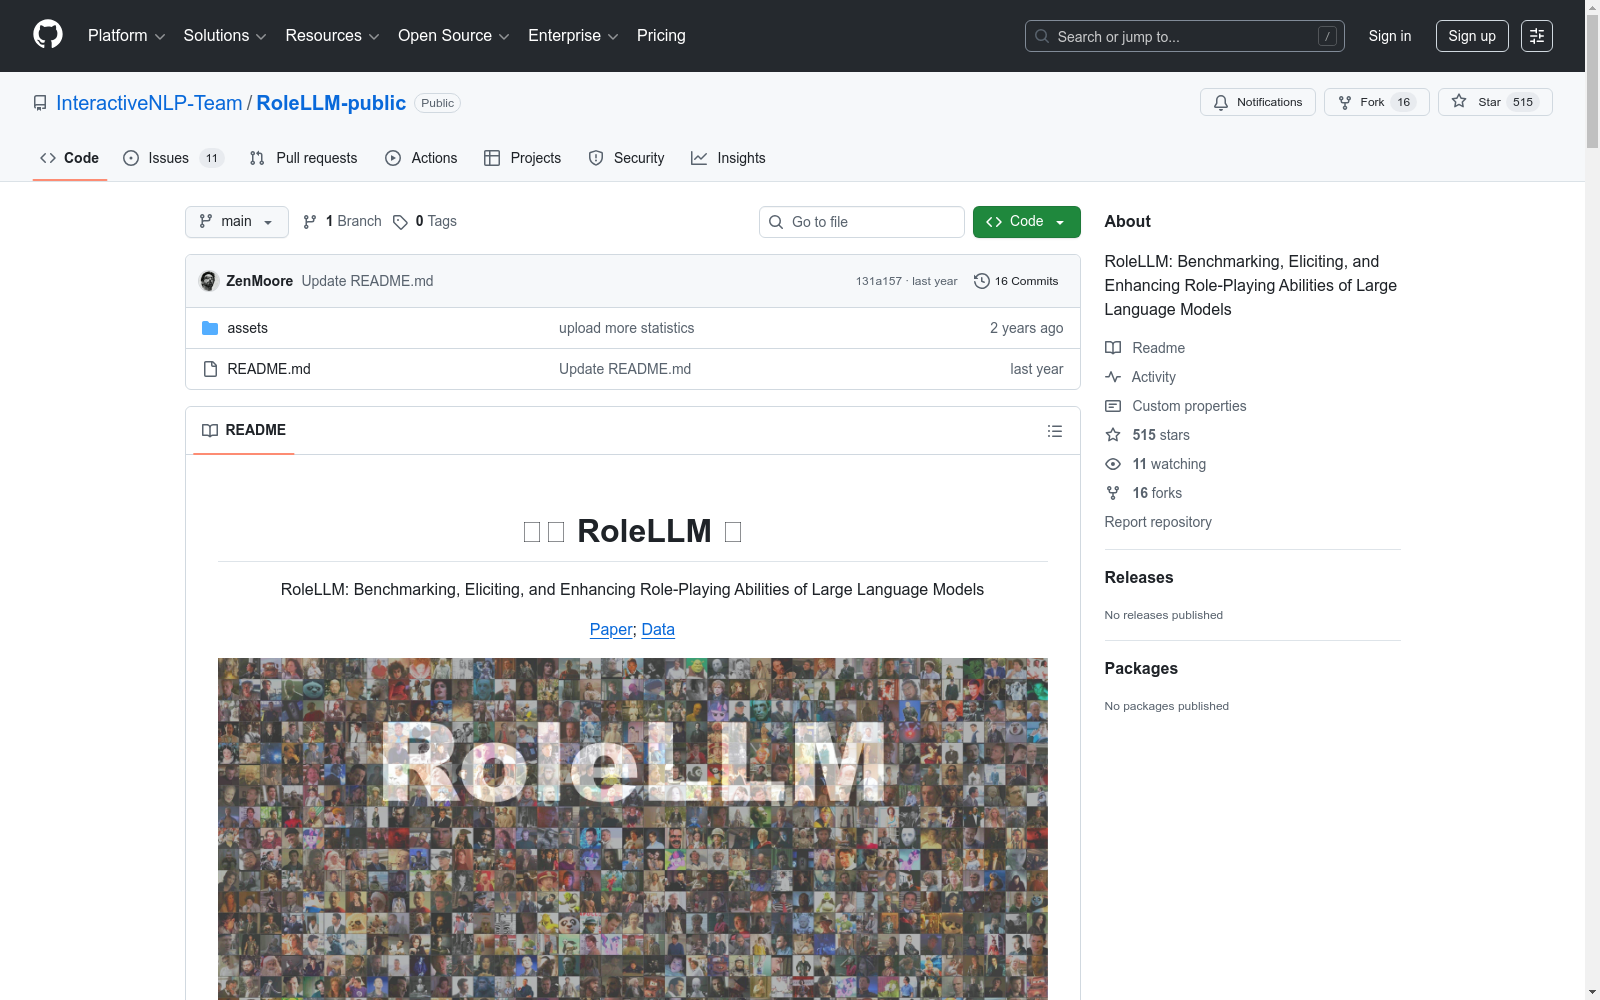
Task: Click the README.md file icon
Action: [210, 369]
